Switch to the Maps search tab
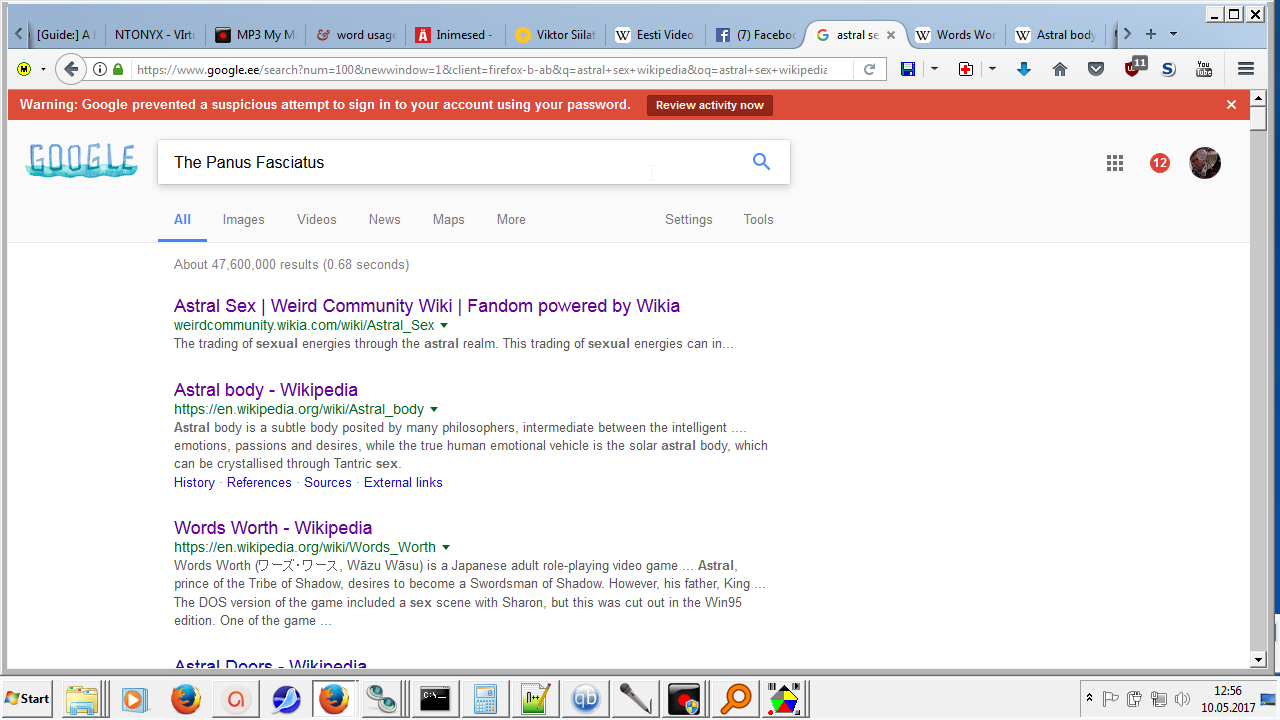 click(x=448, y=219)
